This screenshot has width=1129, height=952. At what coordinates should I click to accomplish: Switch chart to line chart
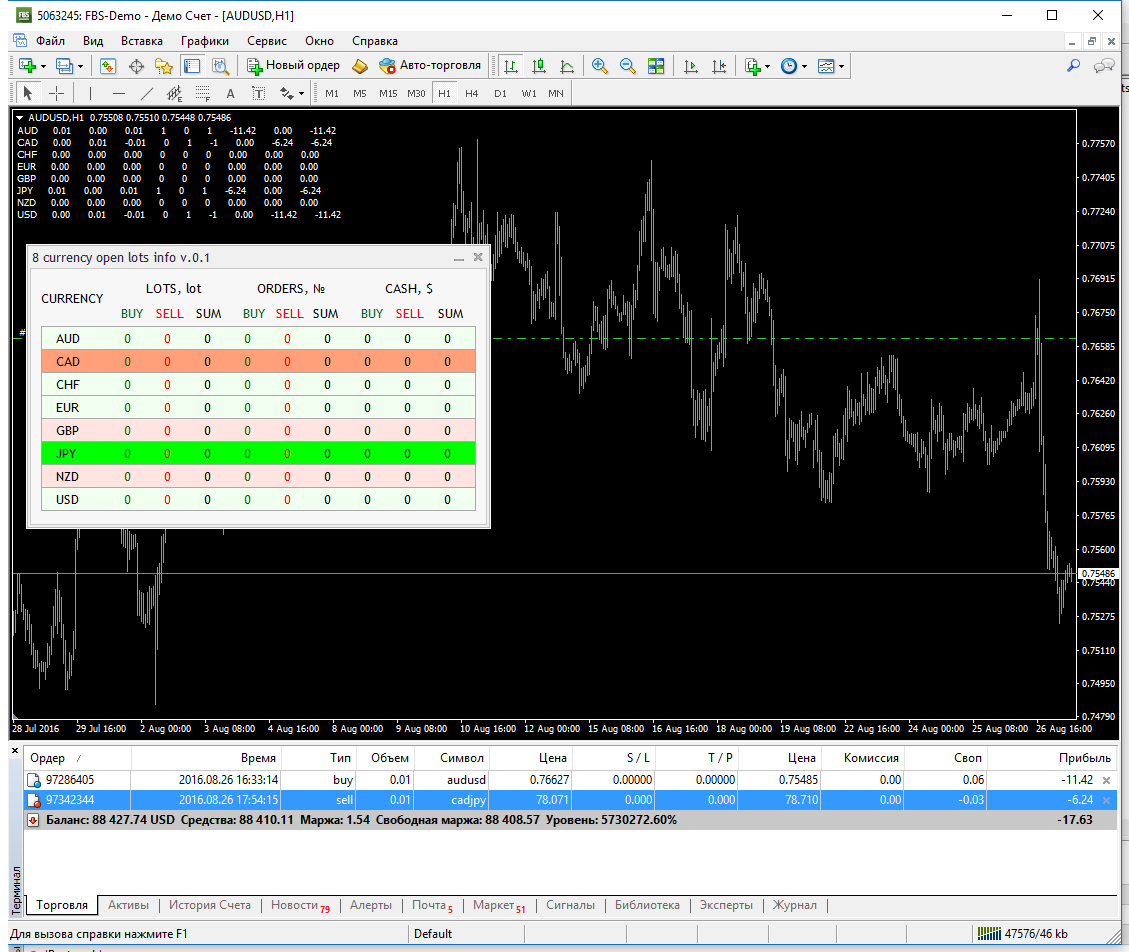point(567,66)
